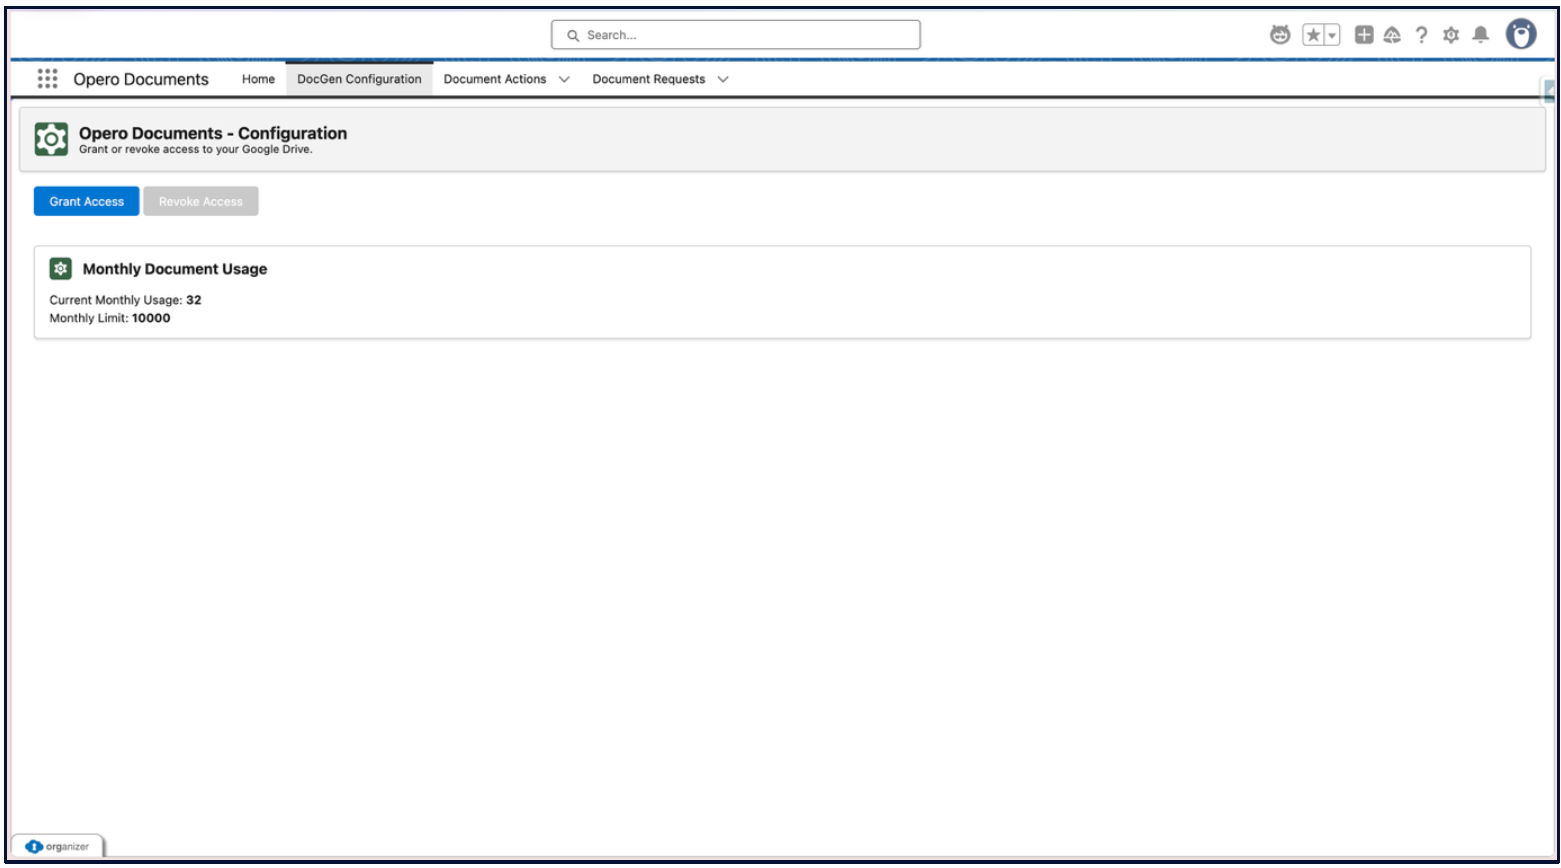Open the Document Requests tab
1561x868 pixels.
coord(648,79)
